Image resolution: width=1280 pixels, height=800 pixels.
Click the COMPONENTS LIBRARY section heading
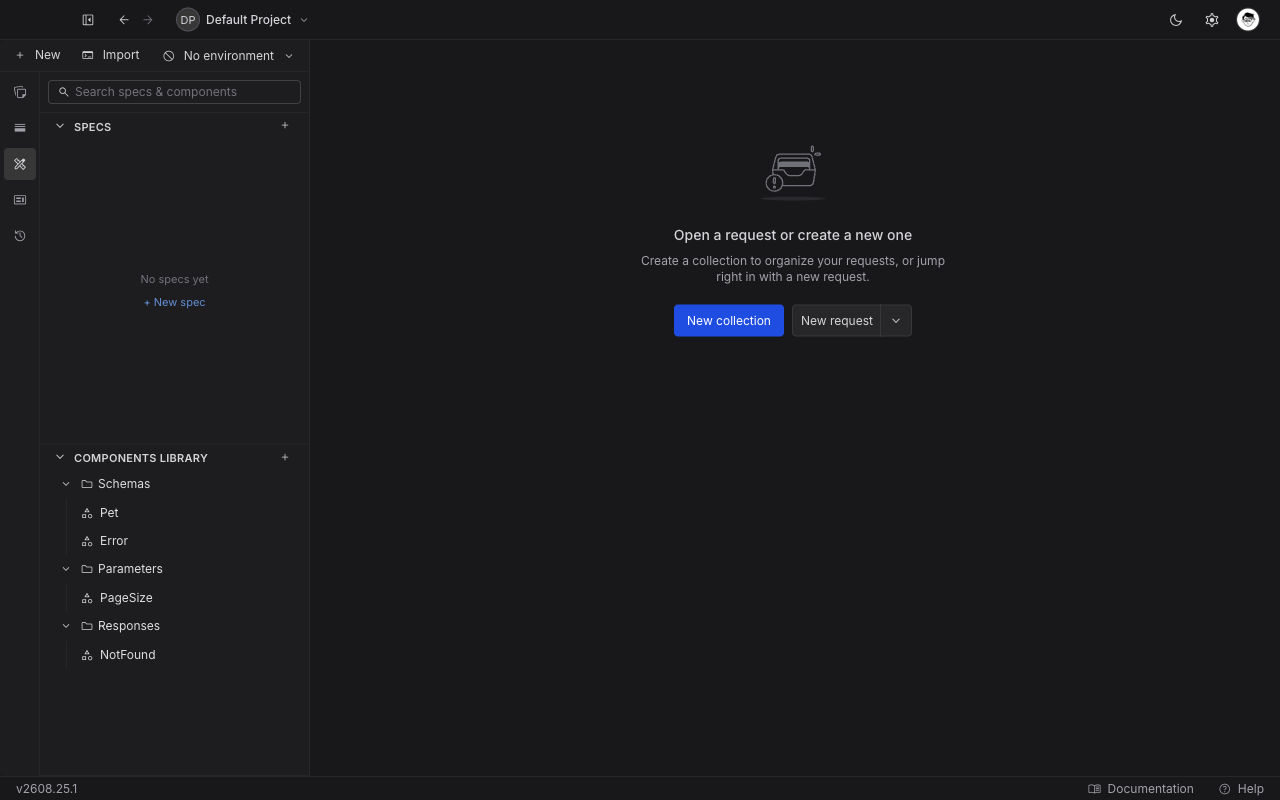click(141, 458)
